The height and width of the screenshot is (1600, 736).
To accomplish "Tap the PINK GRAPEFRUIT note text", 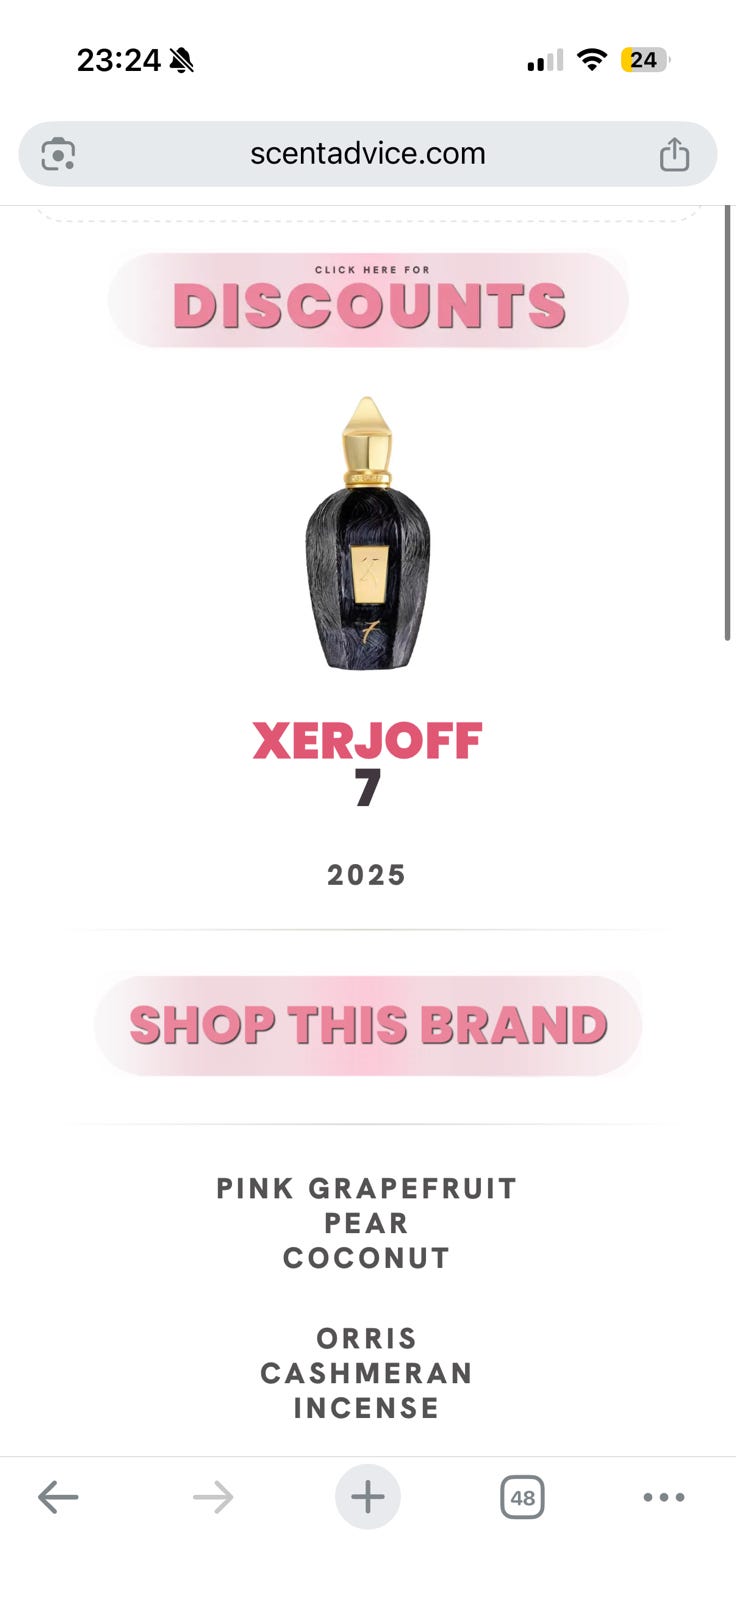I will coord(367,1188).
